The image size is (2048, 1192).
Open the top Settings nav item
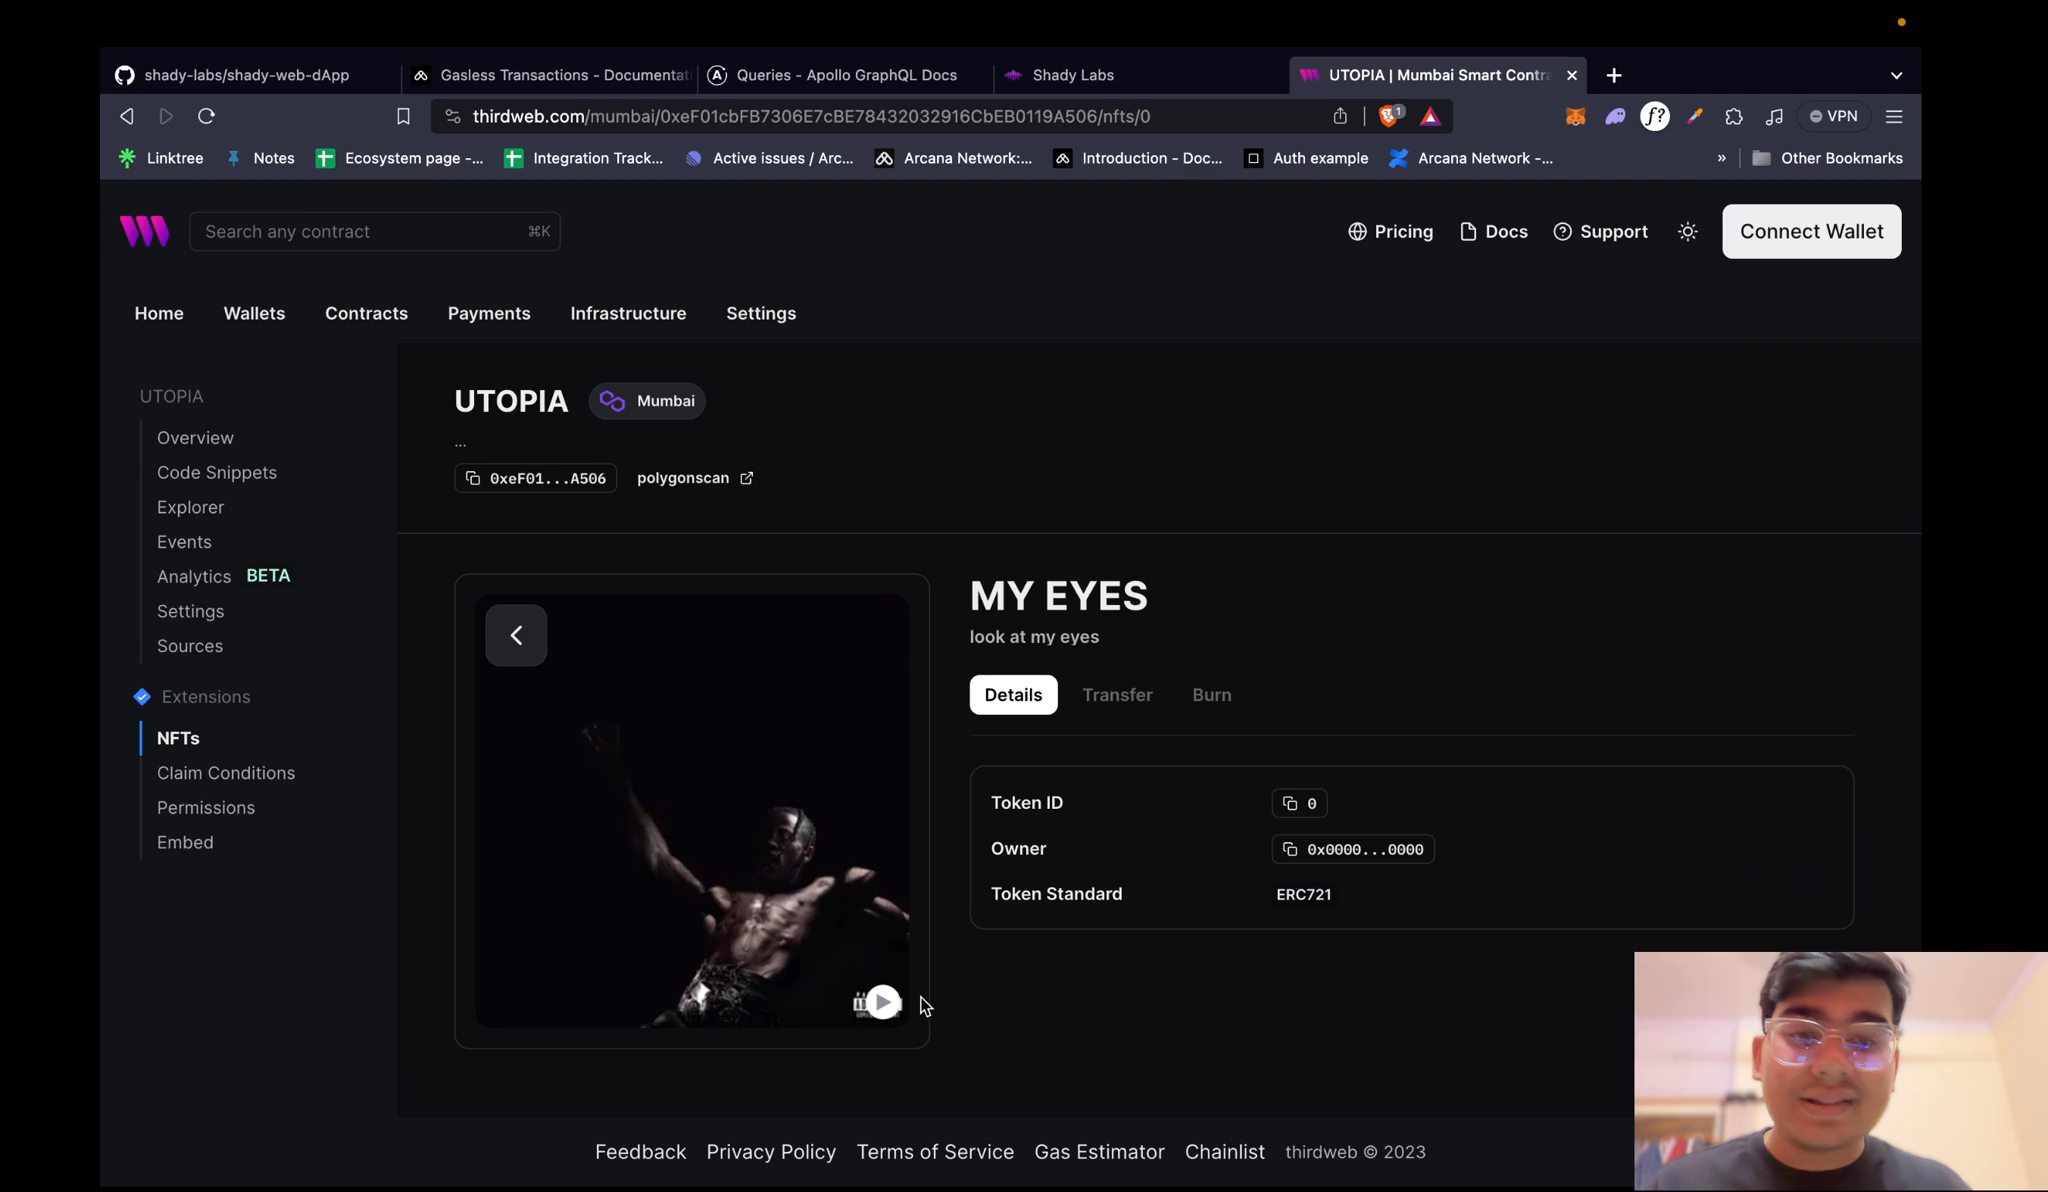click(x=761, y=313)
